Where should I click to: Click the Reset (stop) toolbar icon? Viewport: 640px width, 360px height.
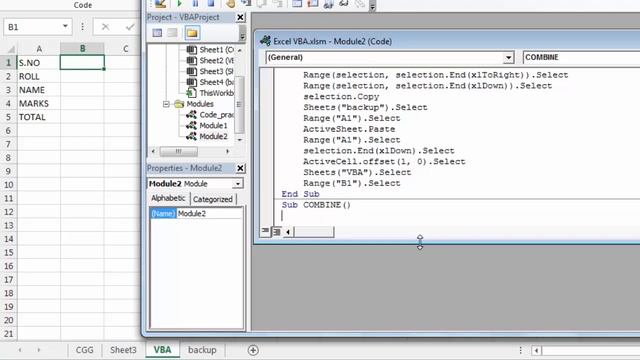tap(211, 4)
